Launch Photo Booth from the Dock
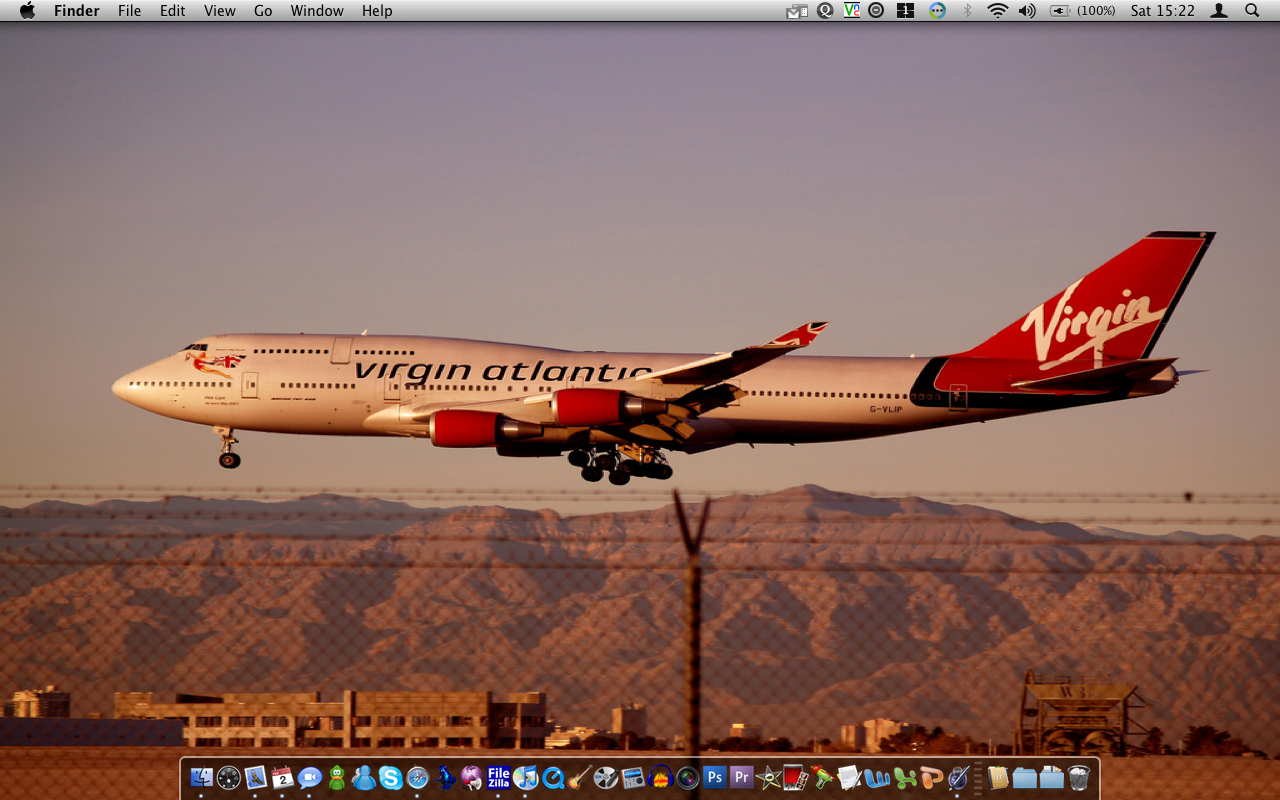Viewport: 1280px width, 800px height. (795, 777)
